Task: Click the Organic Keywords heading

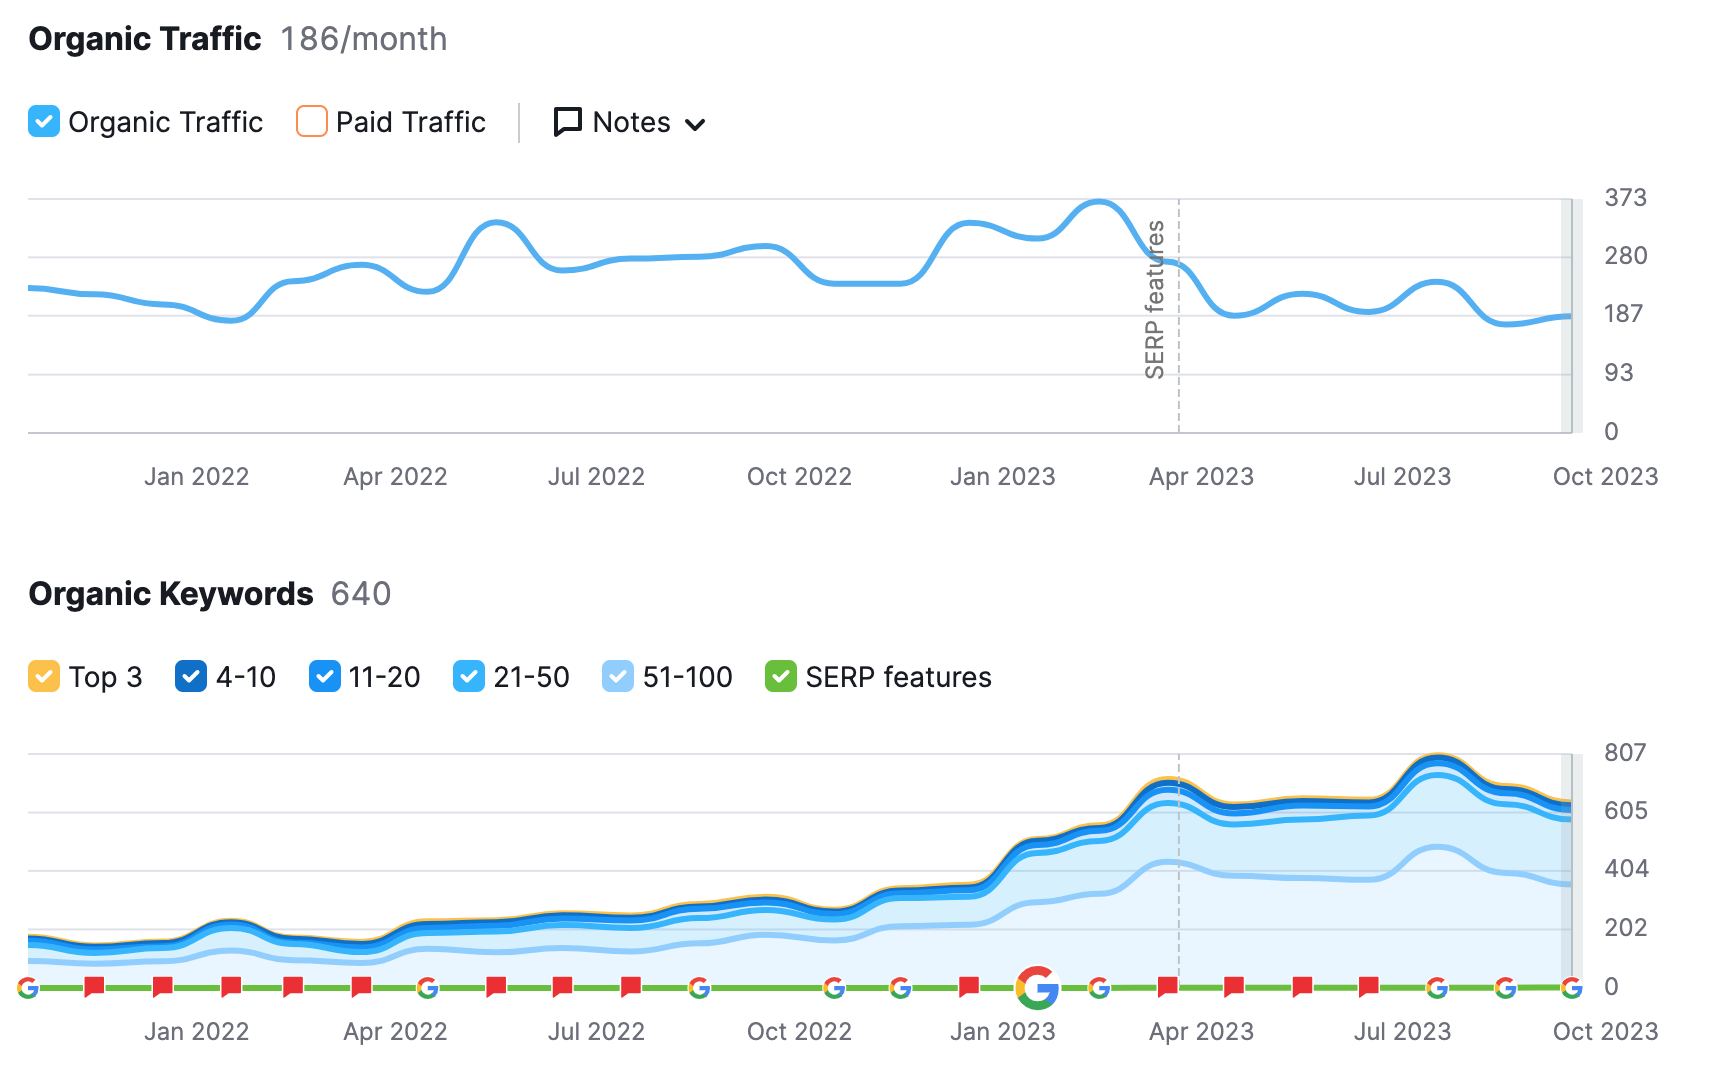Action: (x=171, y=594)
